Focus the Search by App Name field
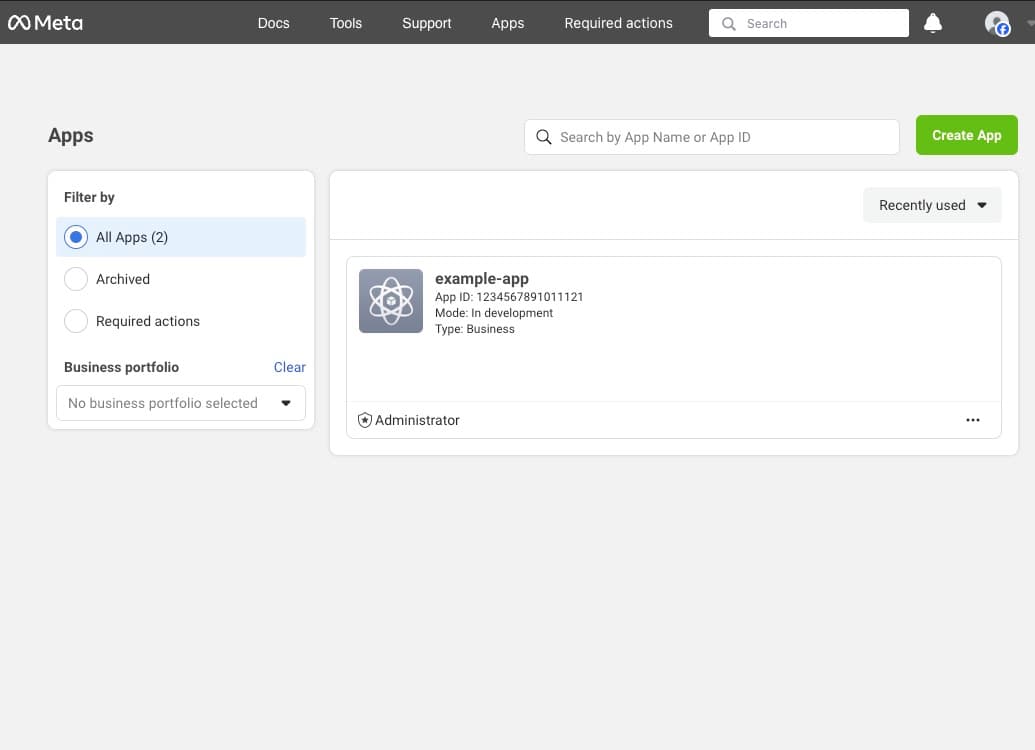The image size is (1035, 750). [712, 137]
